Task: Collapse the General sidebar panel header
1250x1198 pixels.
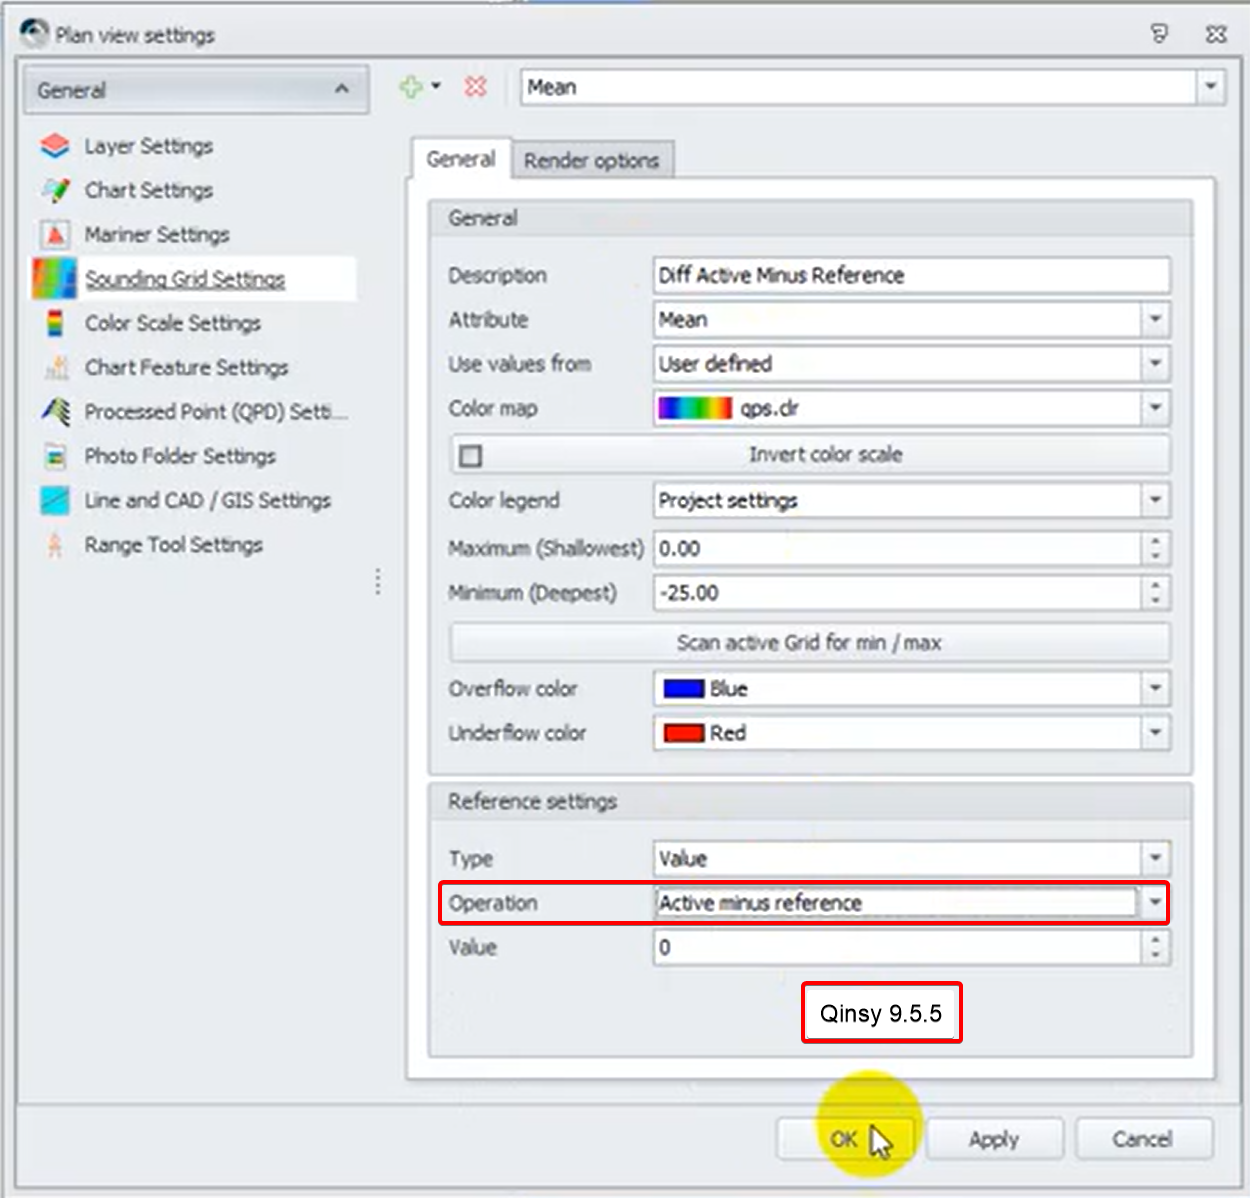Action: click(196, 90)
